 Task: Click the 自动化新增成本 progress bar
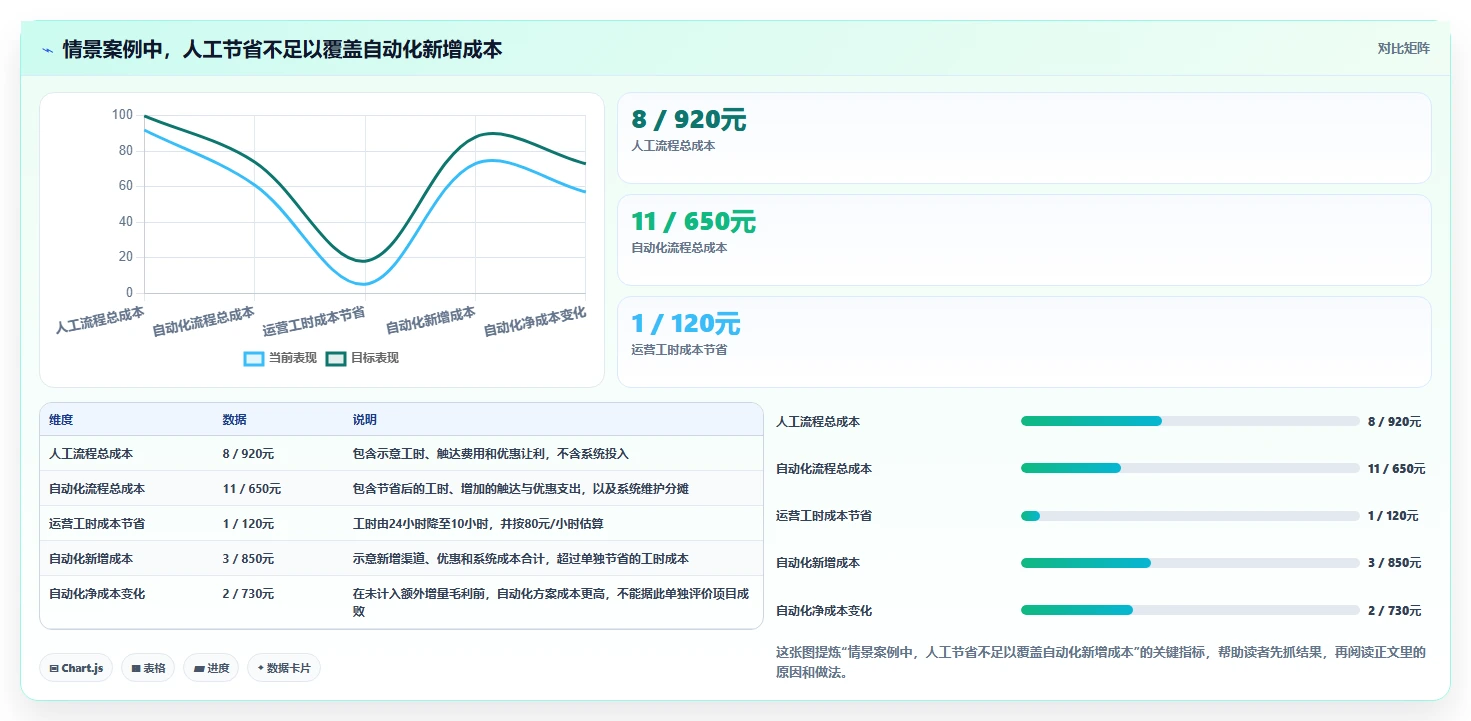tap(1190, 563)
